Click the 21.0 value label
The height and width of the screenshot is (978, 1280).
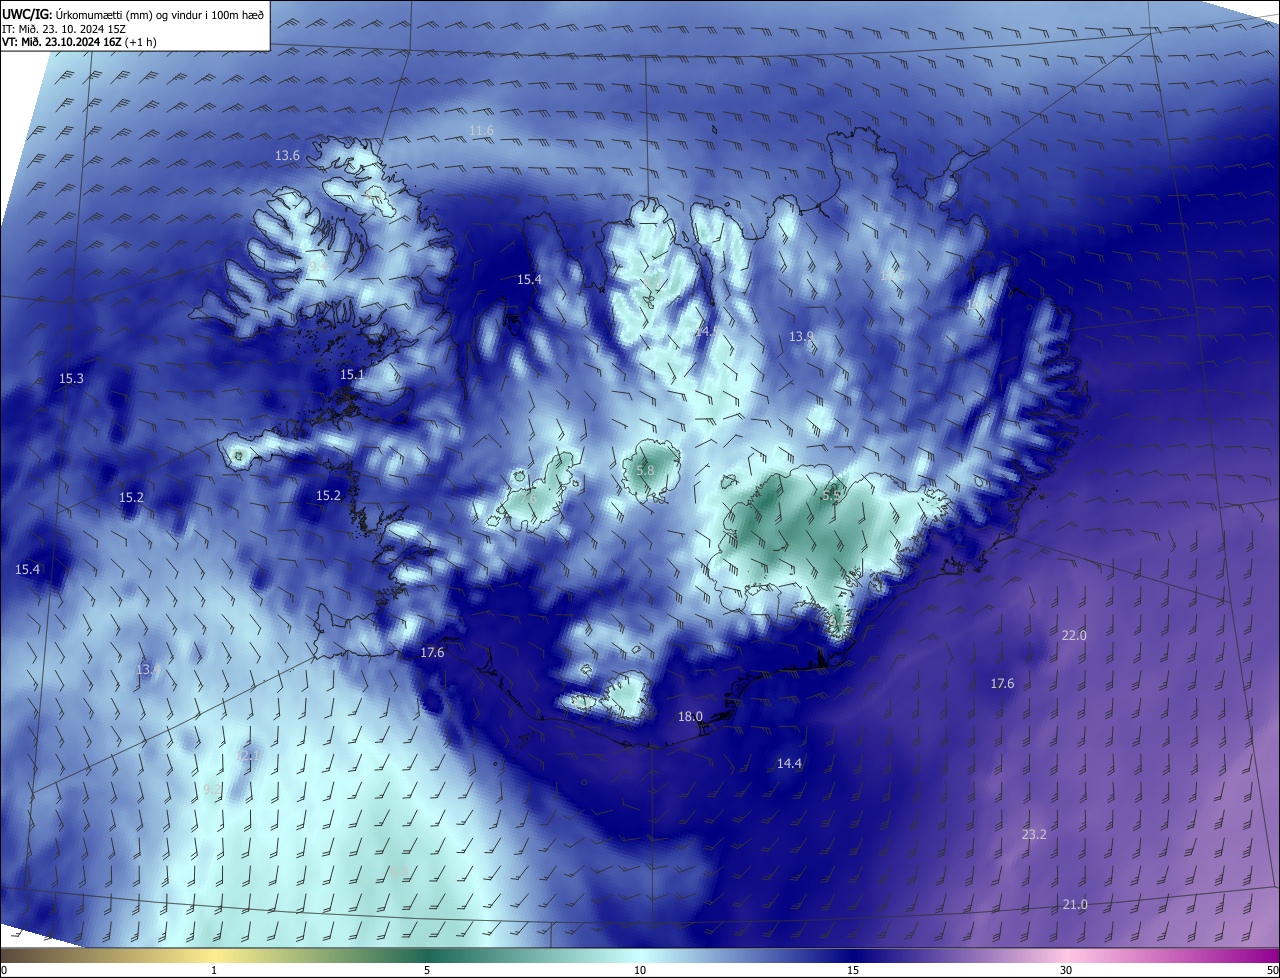[x=1075, y=905]
